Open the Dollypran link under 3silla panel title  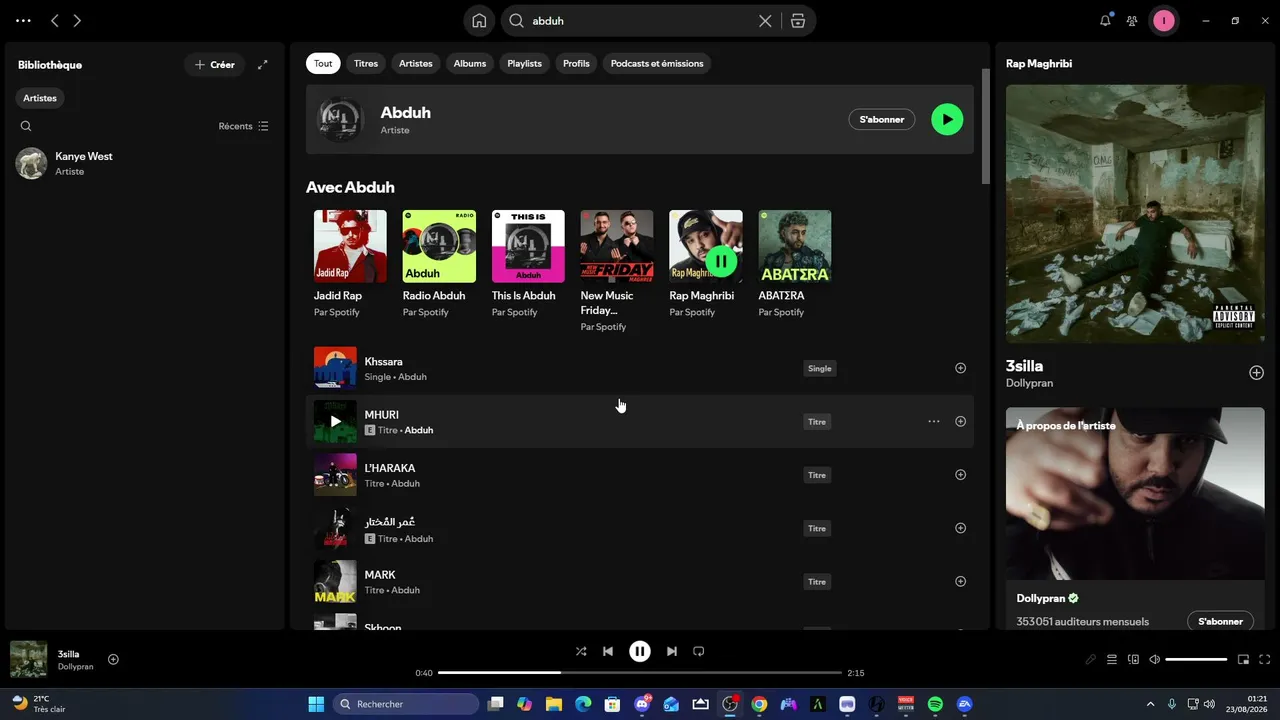tap(1029, 383)
